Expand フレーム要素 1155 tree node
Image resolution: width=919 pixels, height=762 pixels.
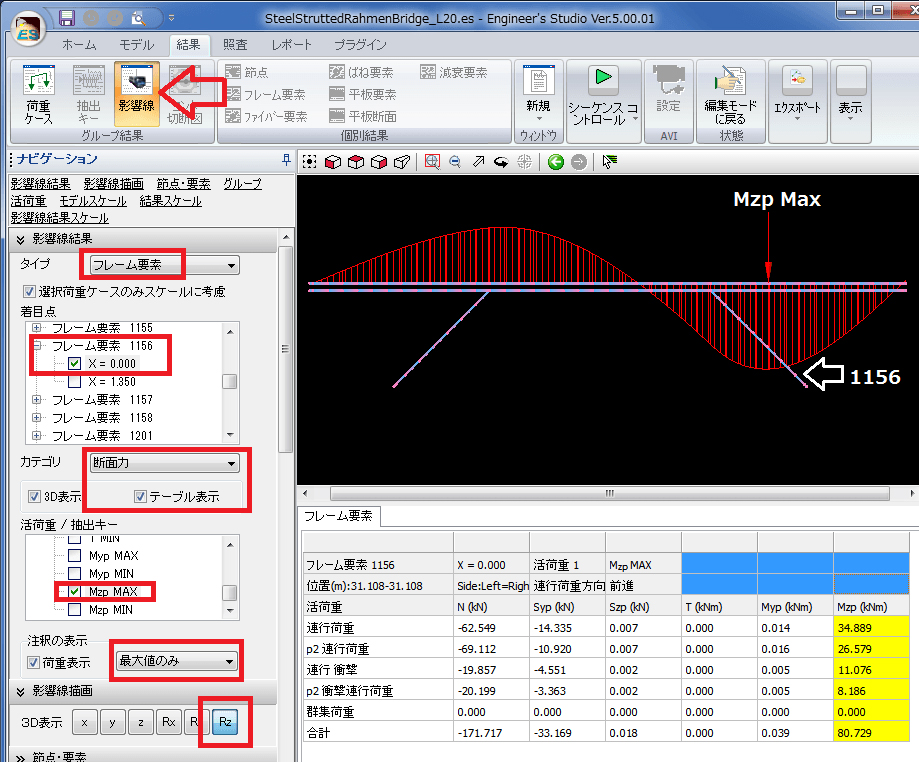(x=37, y=328)
